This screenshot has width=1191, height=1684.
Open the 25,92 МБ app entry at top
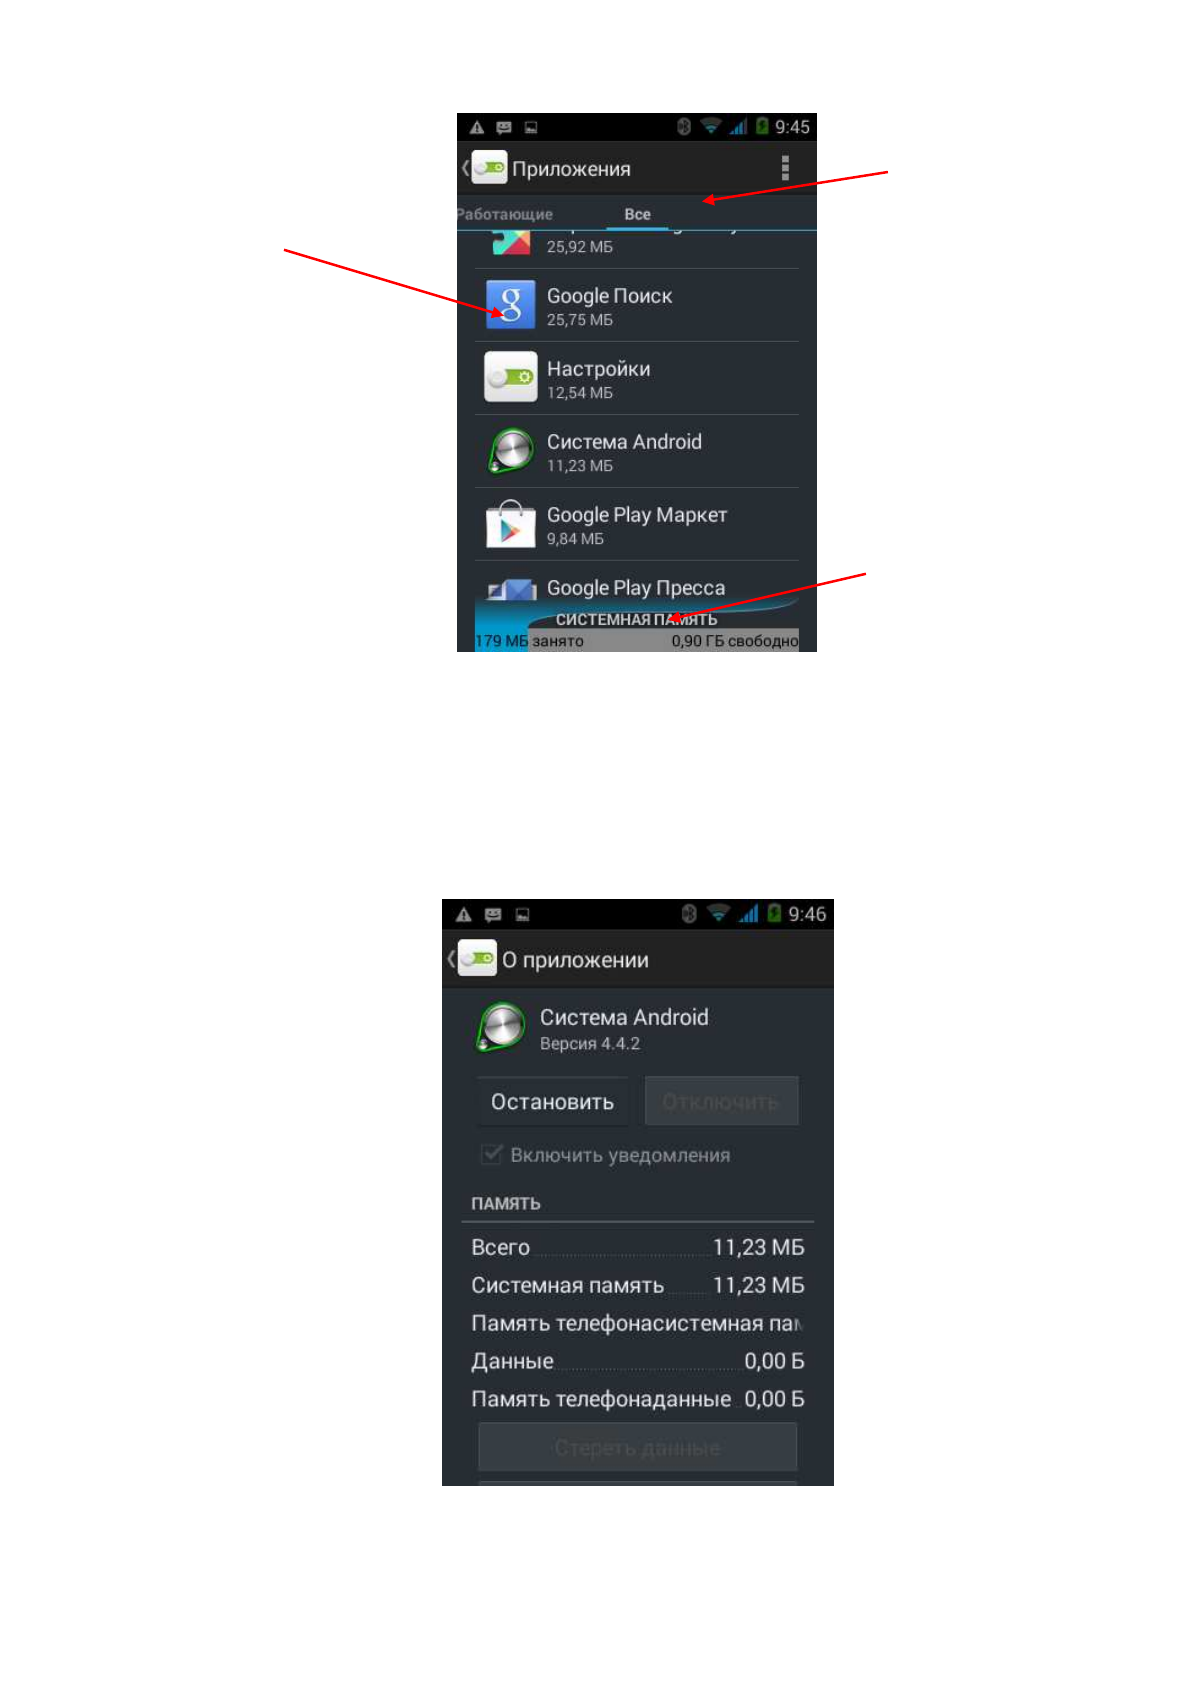click(636, 248)
